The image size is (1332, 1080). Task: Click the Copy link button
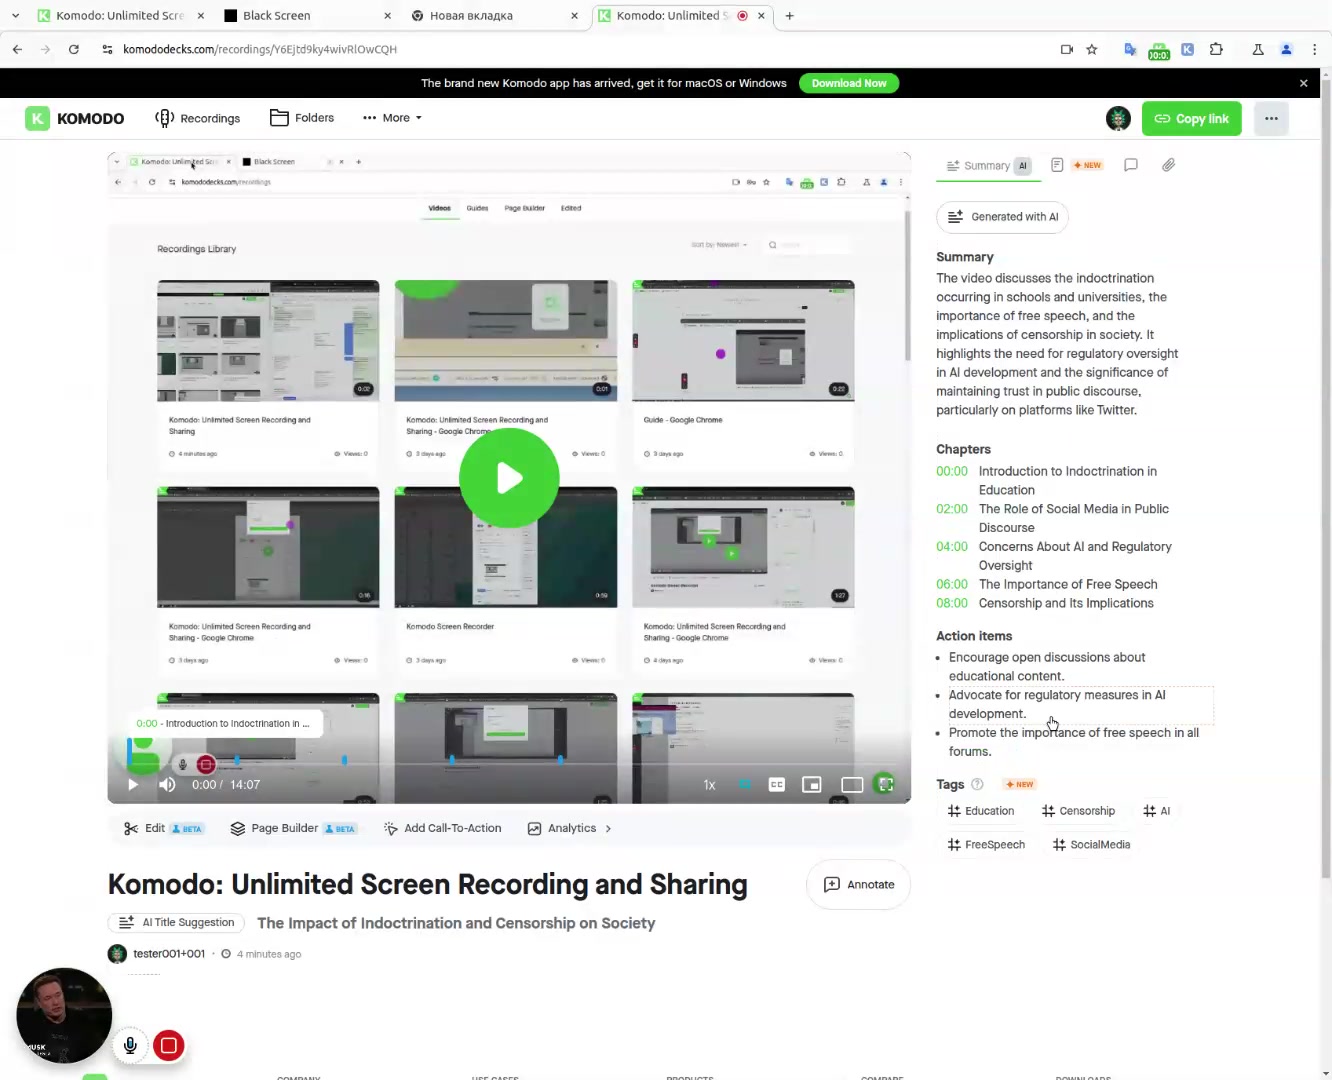1191,118
